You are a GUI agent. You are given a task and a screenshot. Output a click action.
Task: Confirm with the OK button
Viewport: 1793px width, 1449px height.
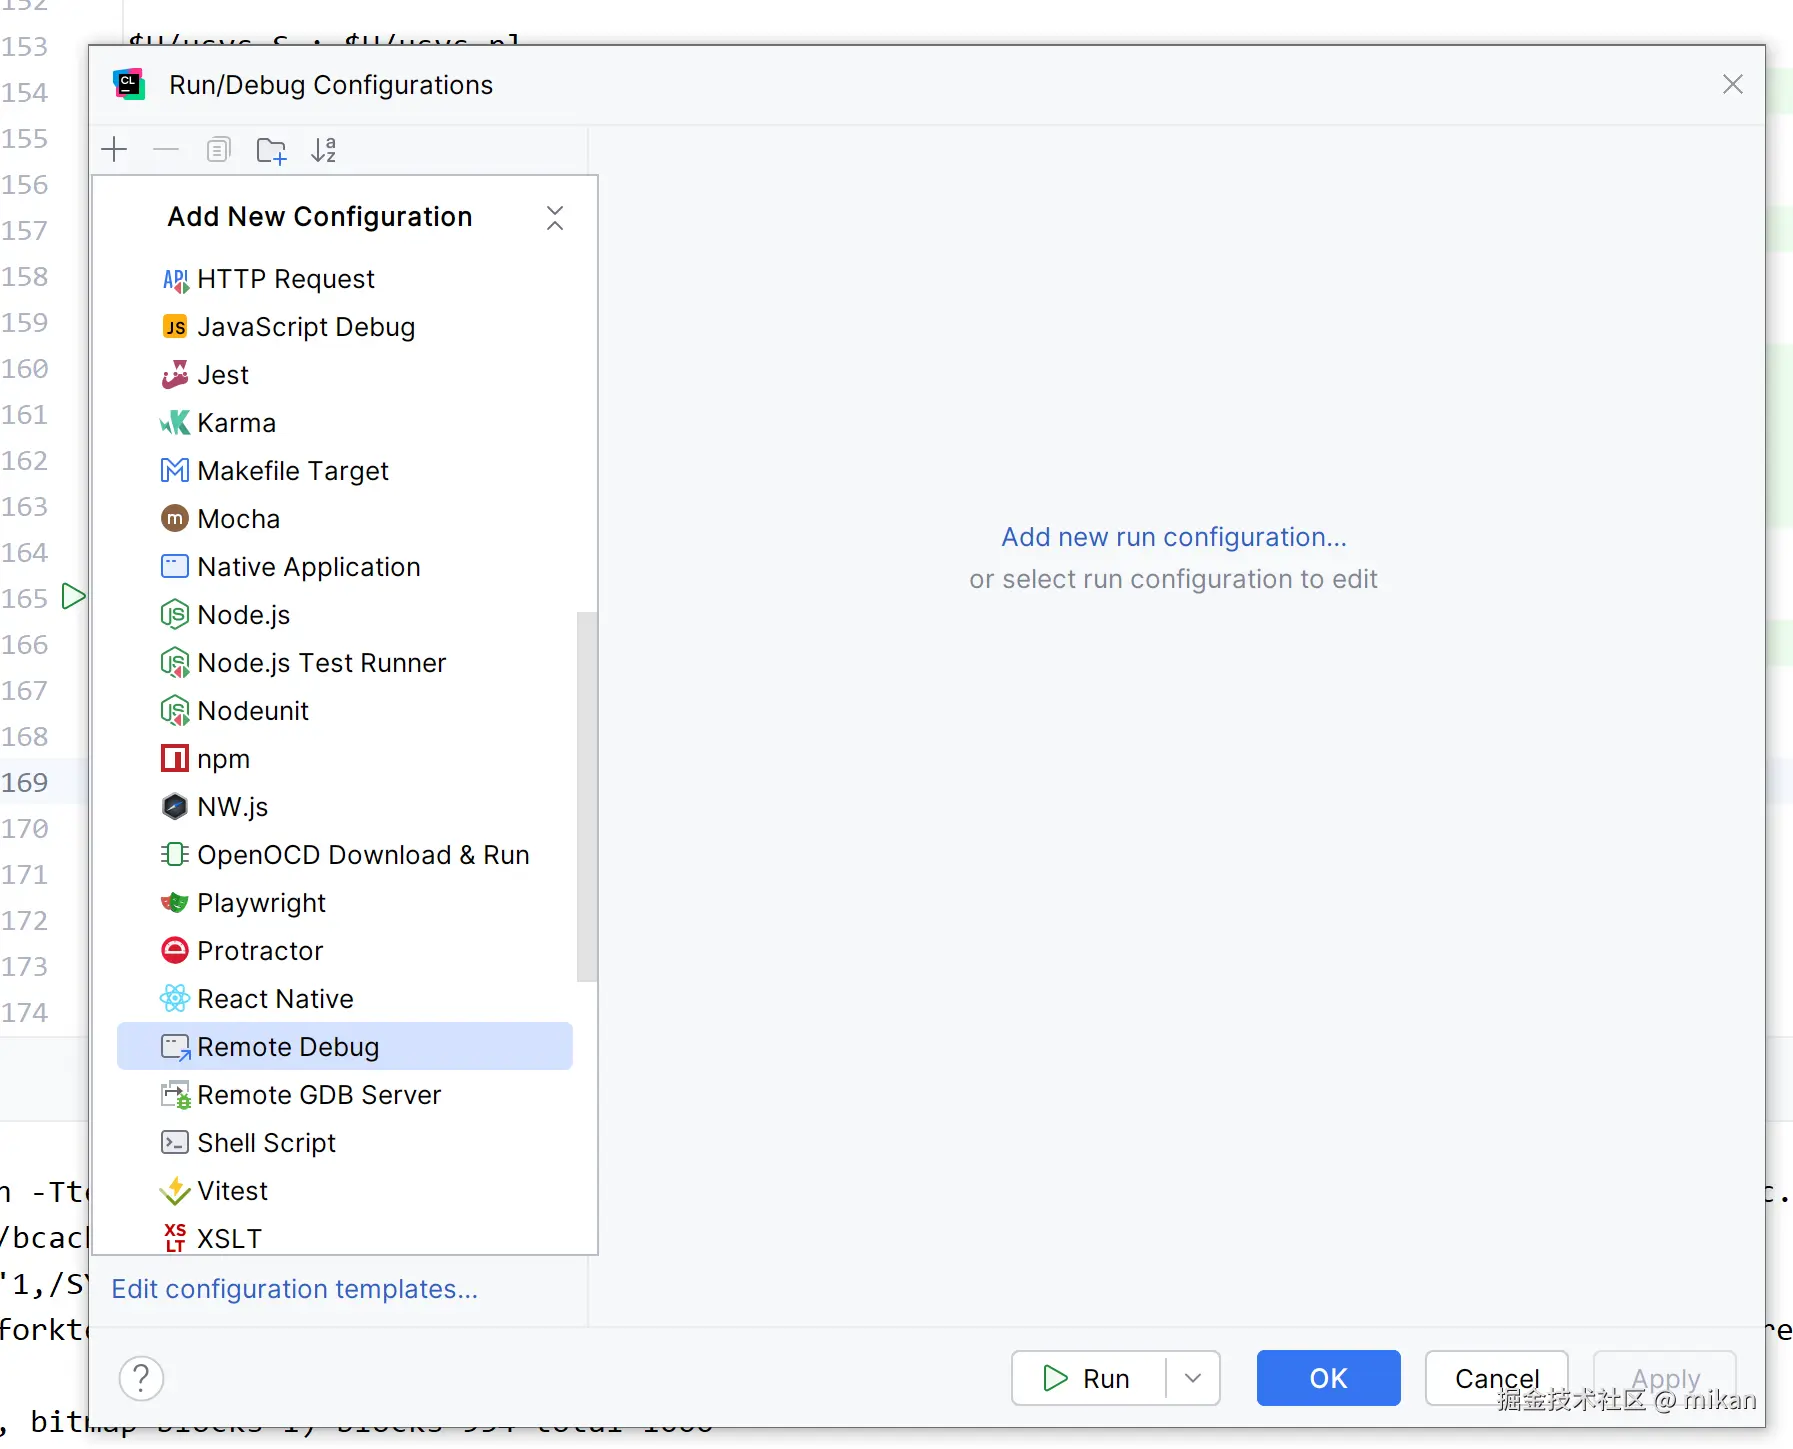pos(1328,1378)
